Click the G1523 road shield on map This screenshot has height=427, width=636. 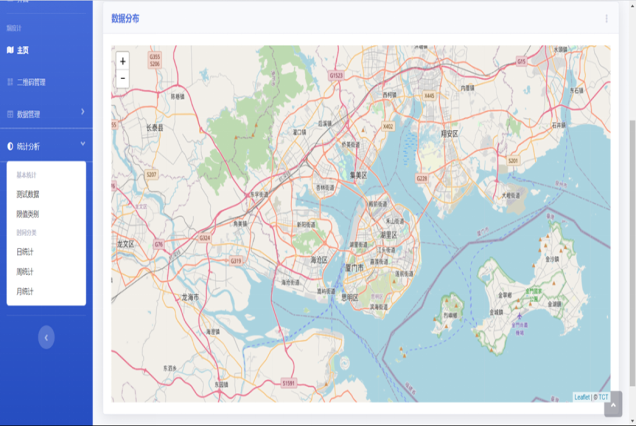coord(336,75)
